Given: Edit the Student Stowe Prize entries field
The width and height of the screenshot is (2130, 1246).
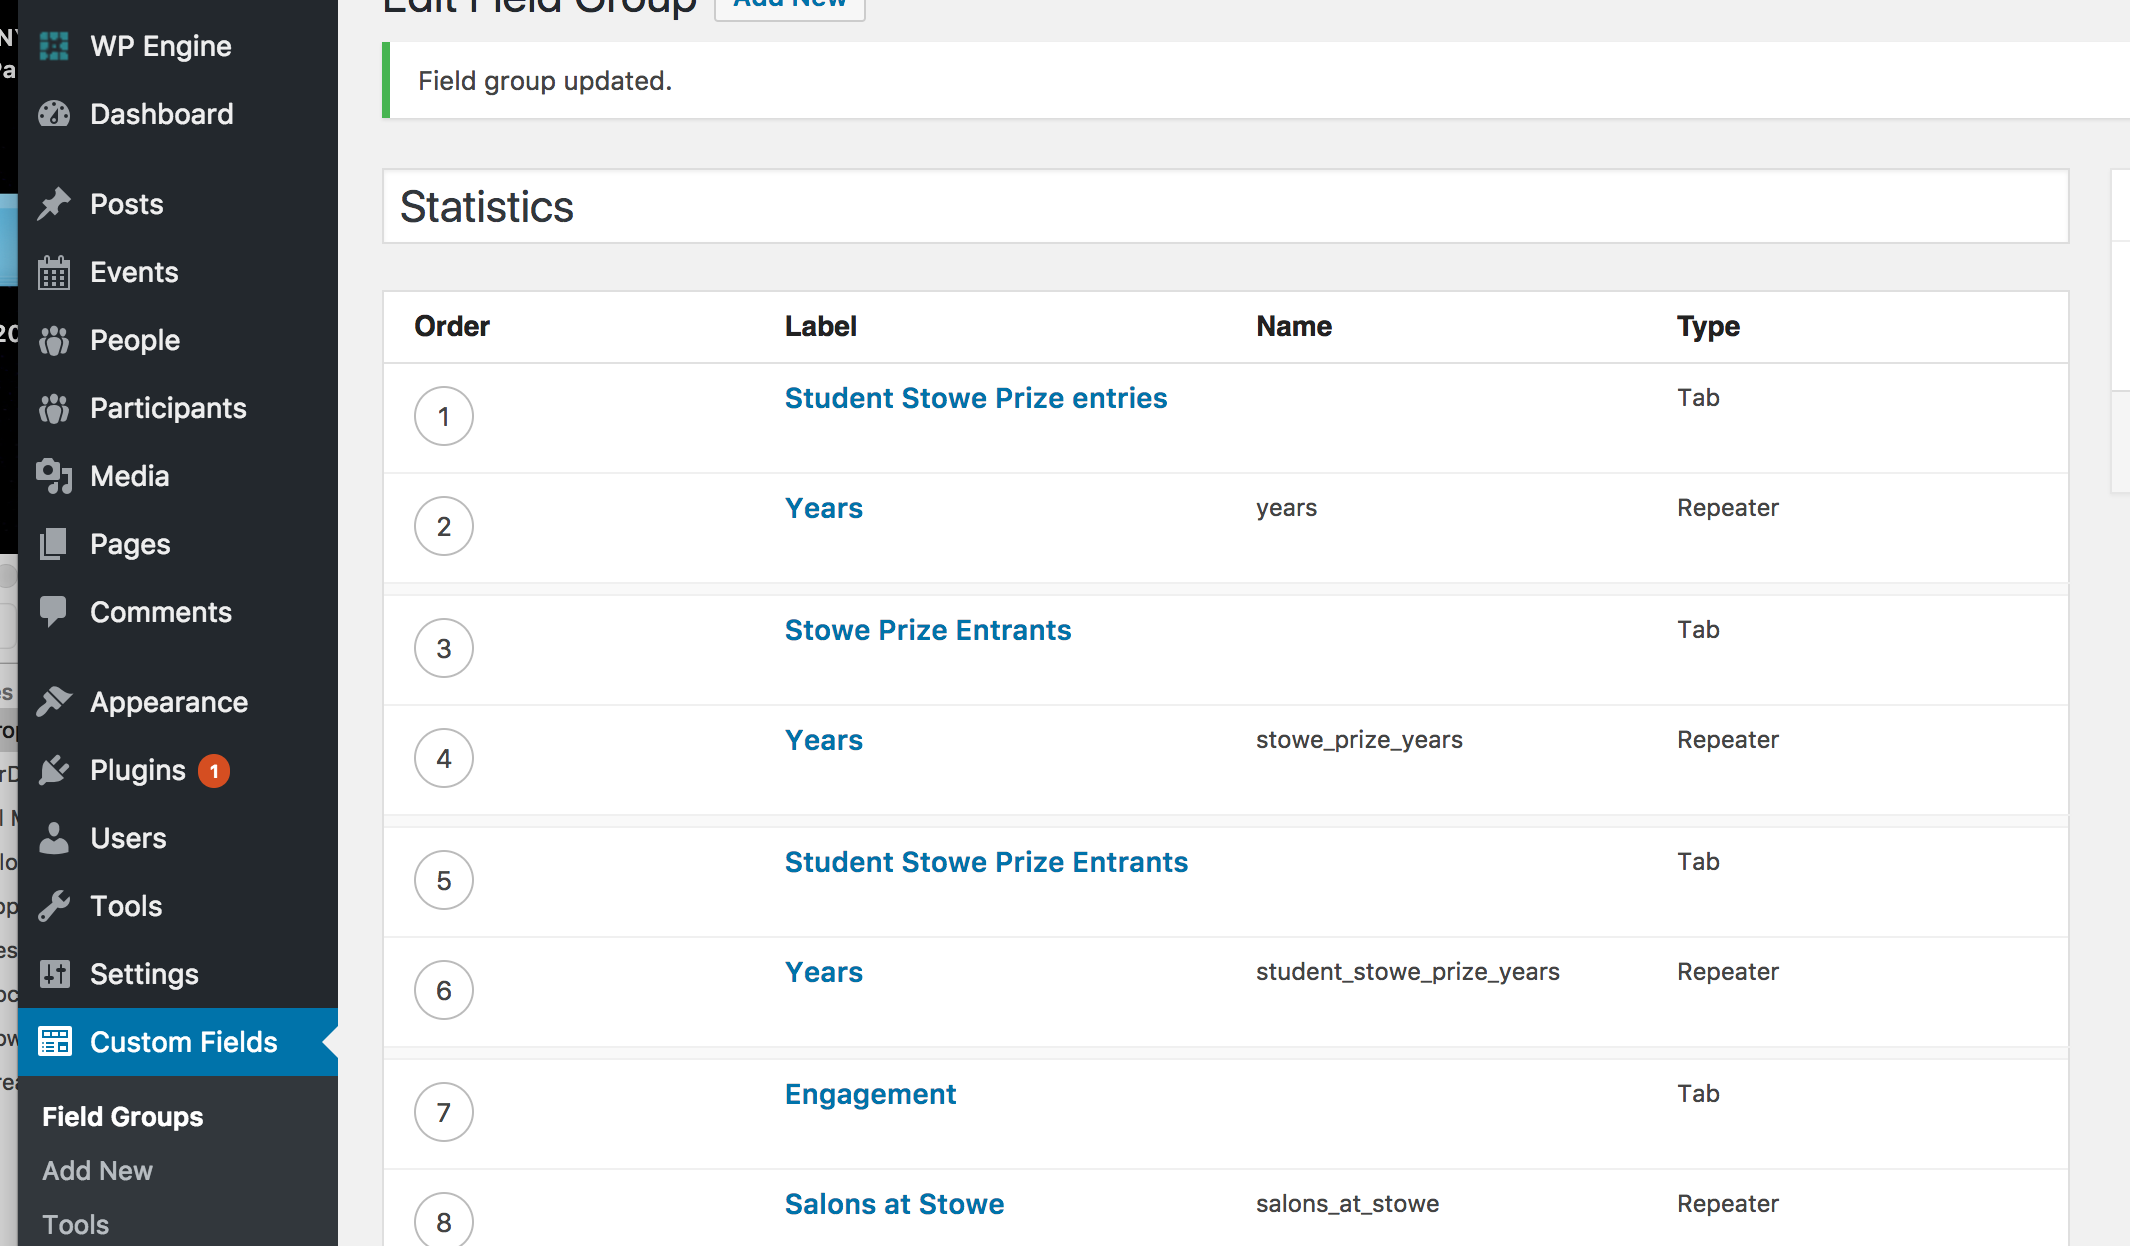Looking at the screenshot, I should coord(975,398).
